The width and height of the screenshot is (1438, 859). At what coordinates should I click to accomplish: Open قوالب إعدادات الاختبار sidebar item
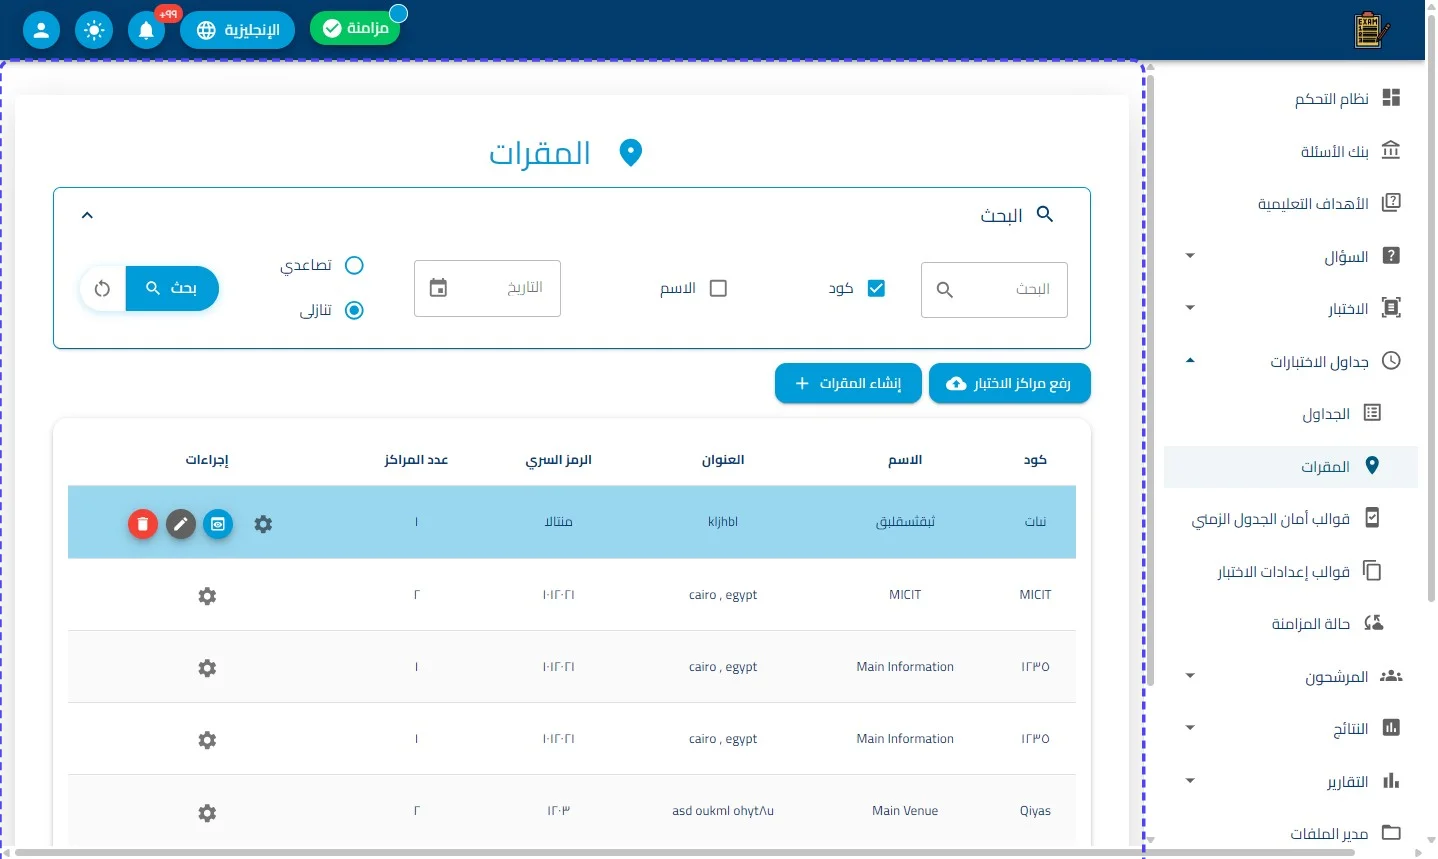(1291, 571)
